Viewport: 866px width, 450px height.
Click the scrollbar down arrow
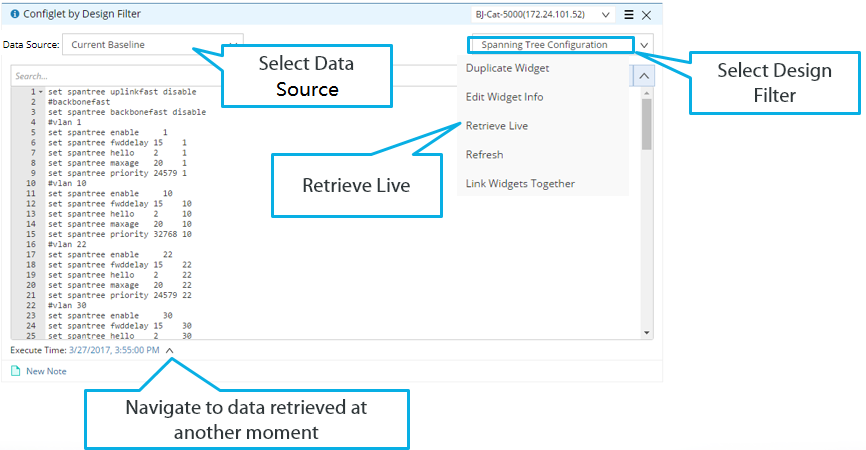tap(646, 333)
